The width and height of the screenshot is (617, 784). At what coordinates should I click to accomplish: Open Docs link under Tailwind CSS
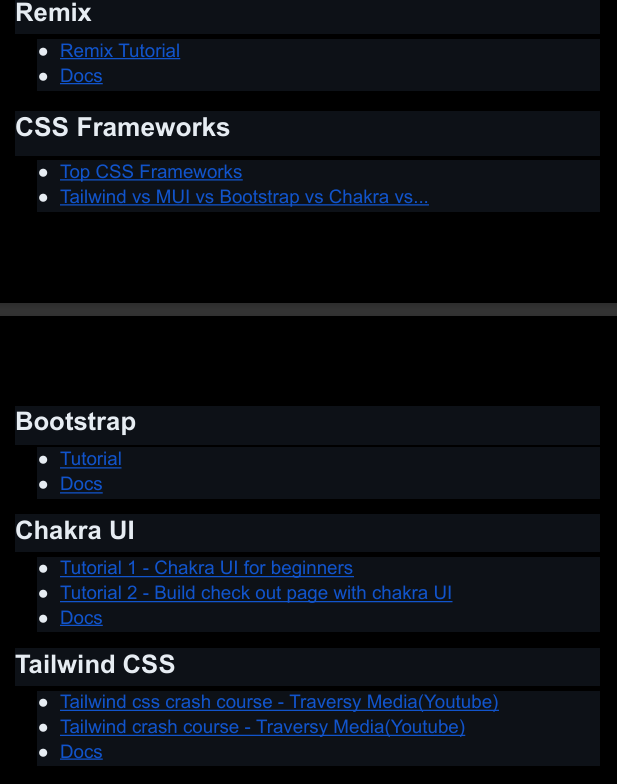click(81, 752)
